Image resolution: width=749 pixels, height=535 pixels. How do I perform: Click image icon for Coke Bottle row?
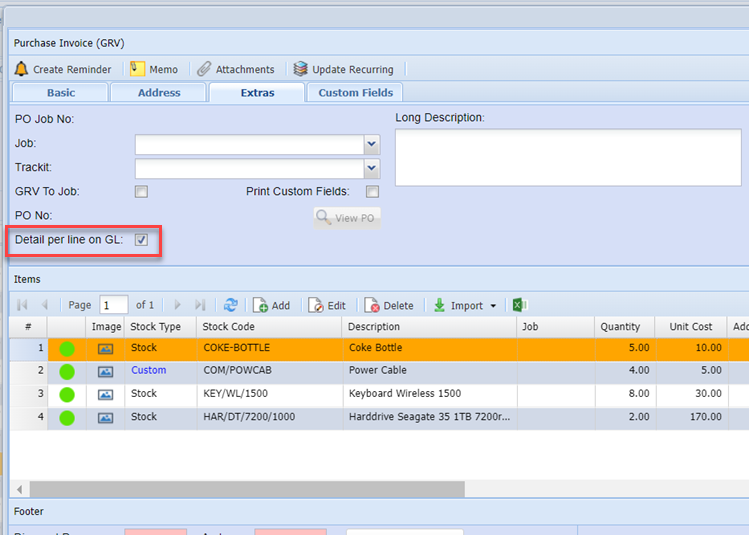(105, 348)
